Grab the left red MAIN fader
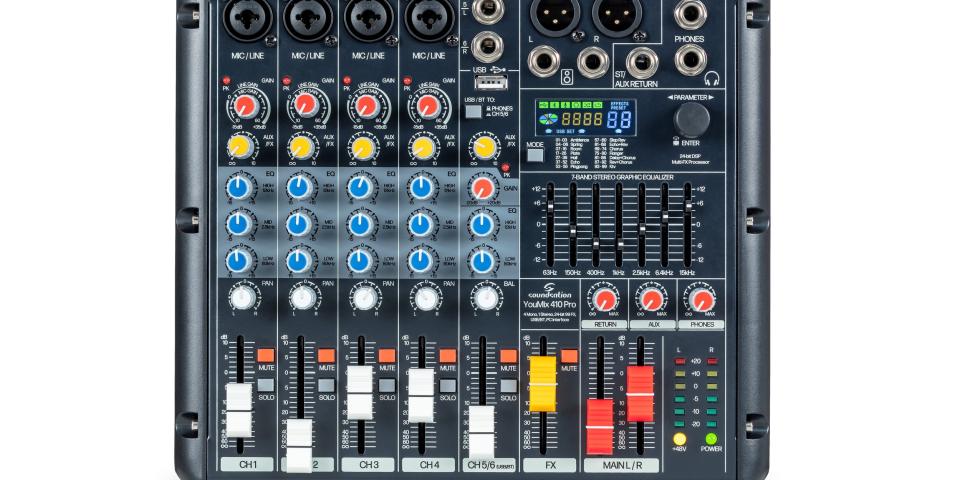The image size is (960, 480). pos(599,427)
